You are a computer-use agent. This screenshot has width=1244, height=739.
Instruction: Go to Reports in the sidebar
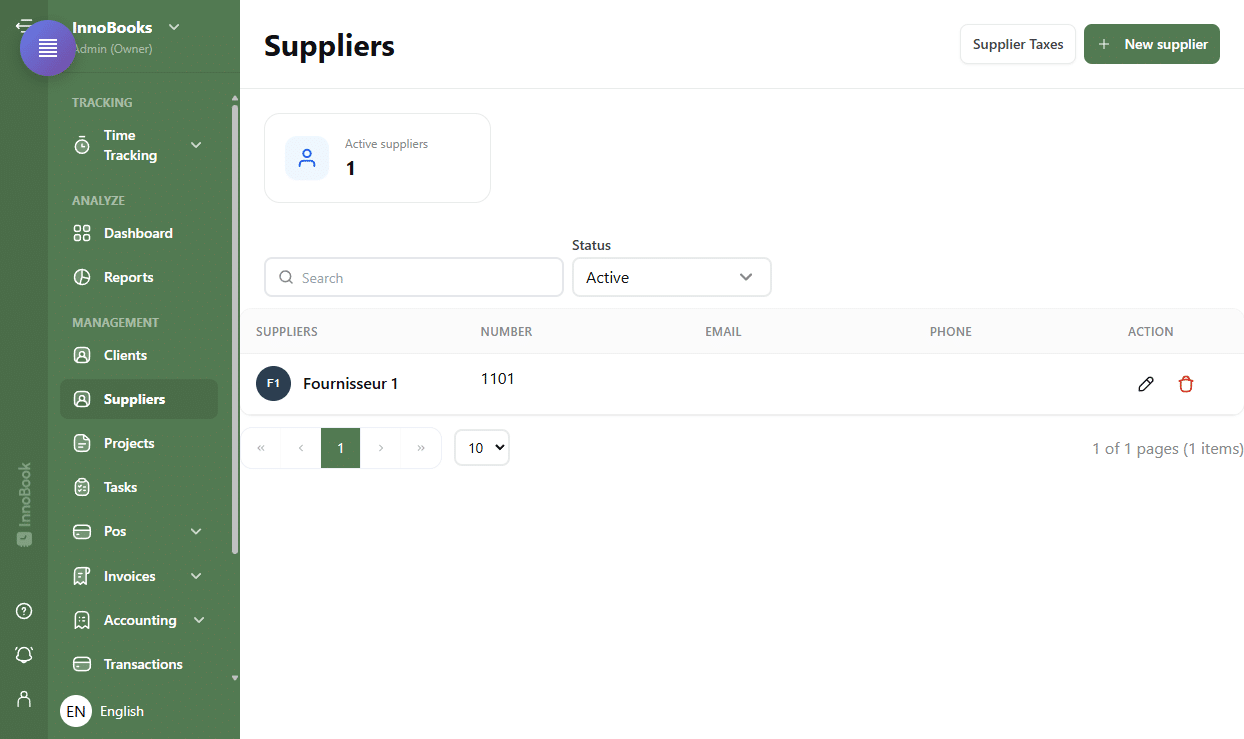[x=139, y=277]
